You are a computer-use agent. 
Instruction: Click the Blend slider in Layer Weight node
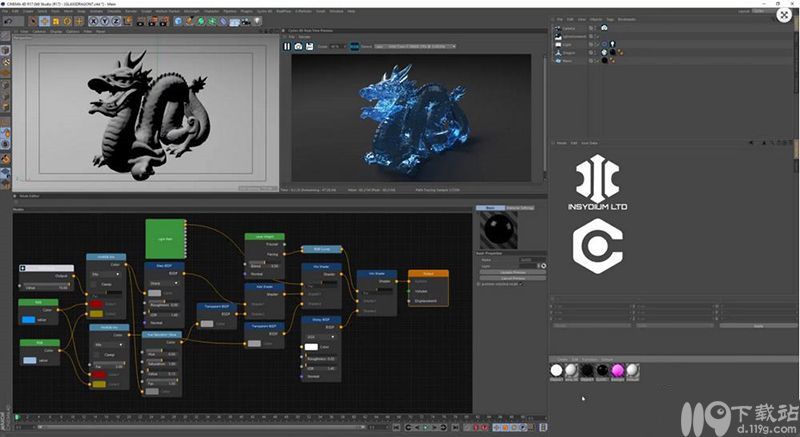click(x=265, y=266)
